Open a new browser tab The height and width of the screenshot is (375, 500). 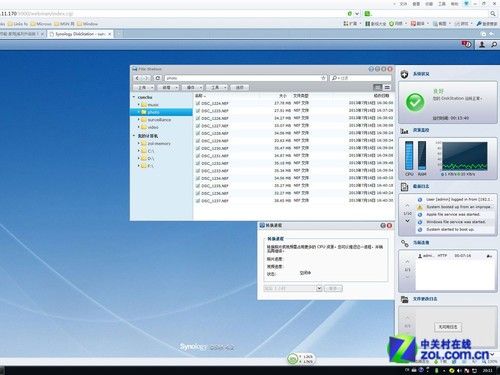(x=118, y=34)
